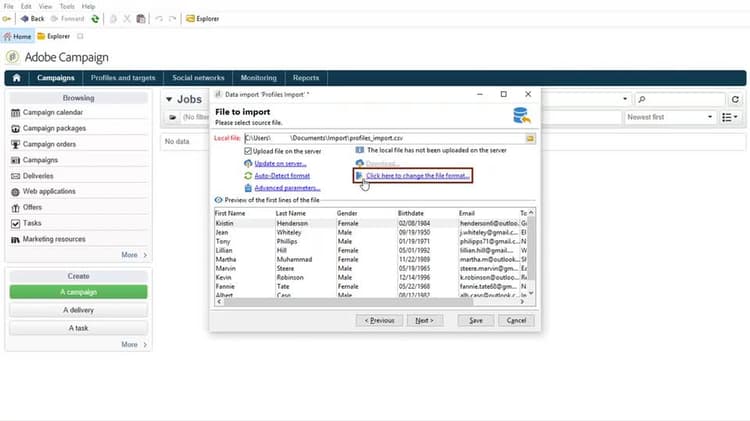Click the Cancel button
The image size is (750, 421).
coord(516,321)
